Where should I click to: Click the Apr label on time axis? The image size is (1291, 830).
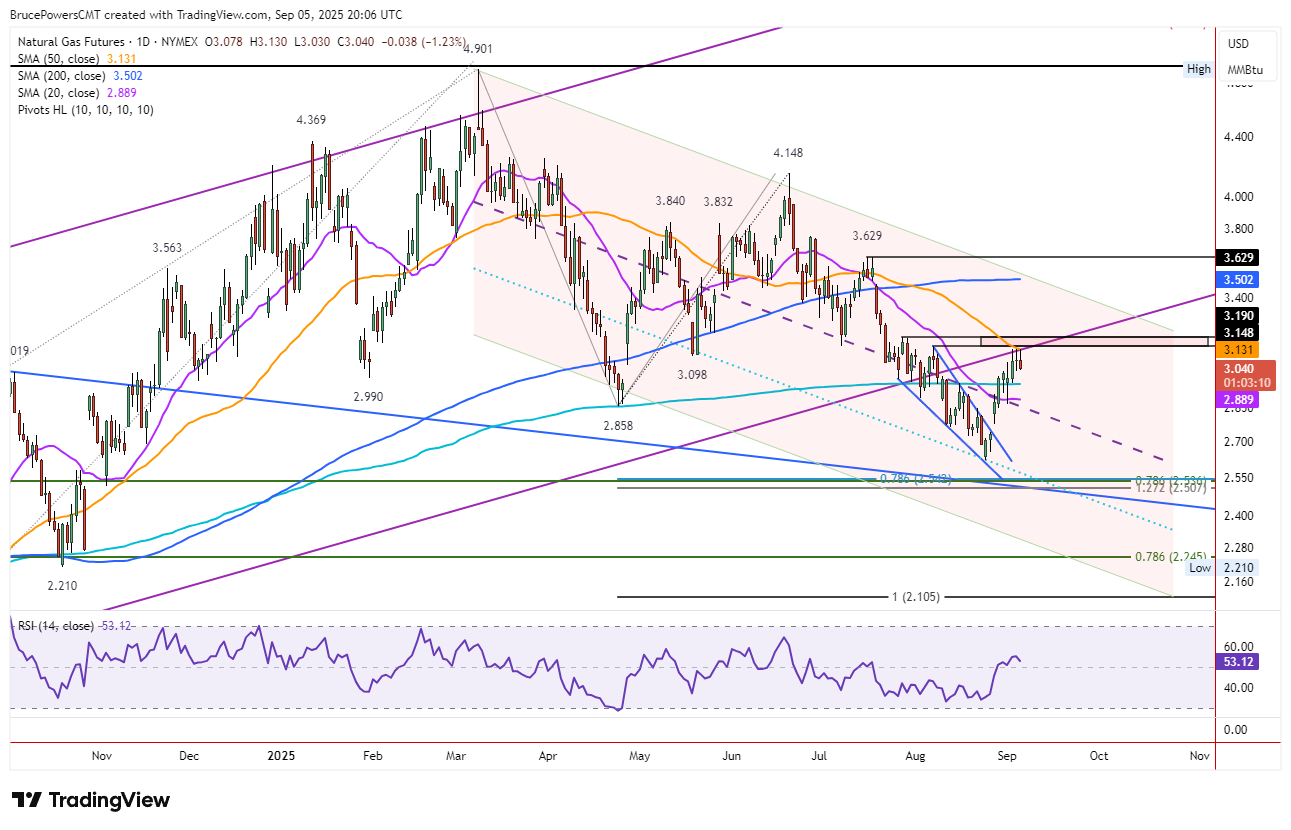(547, 756)
